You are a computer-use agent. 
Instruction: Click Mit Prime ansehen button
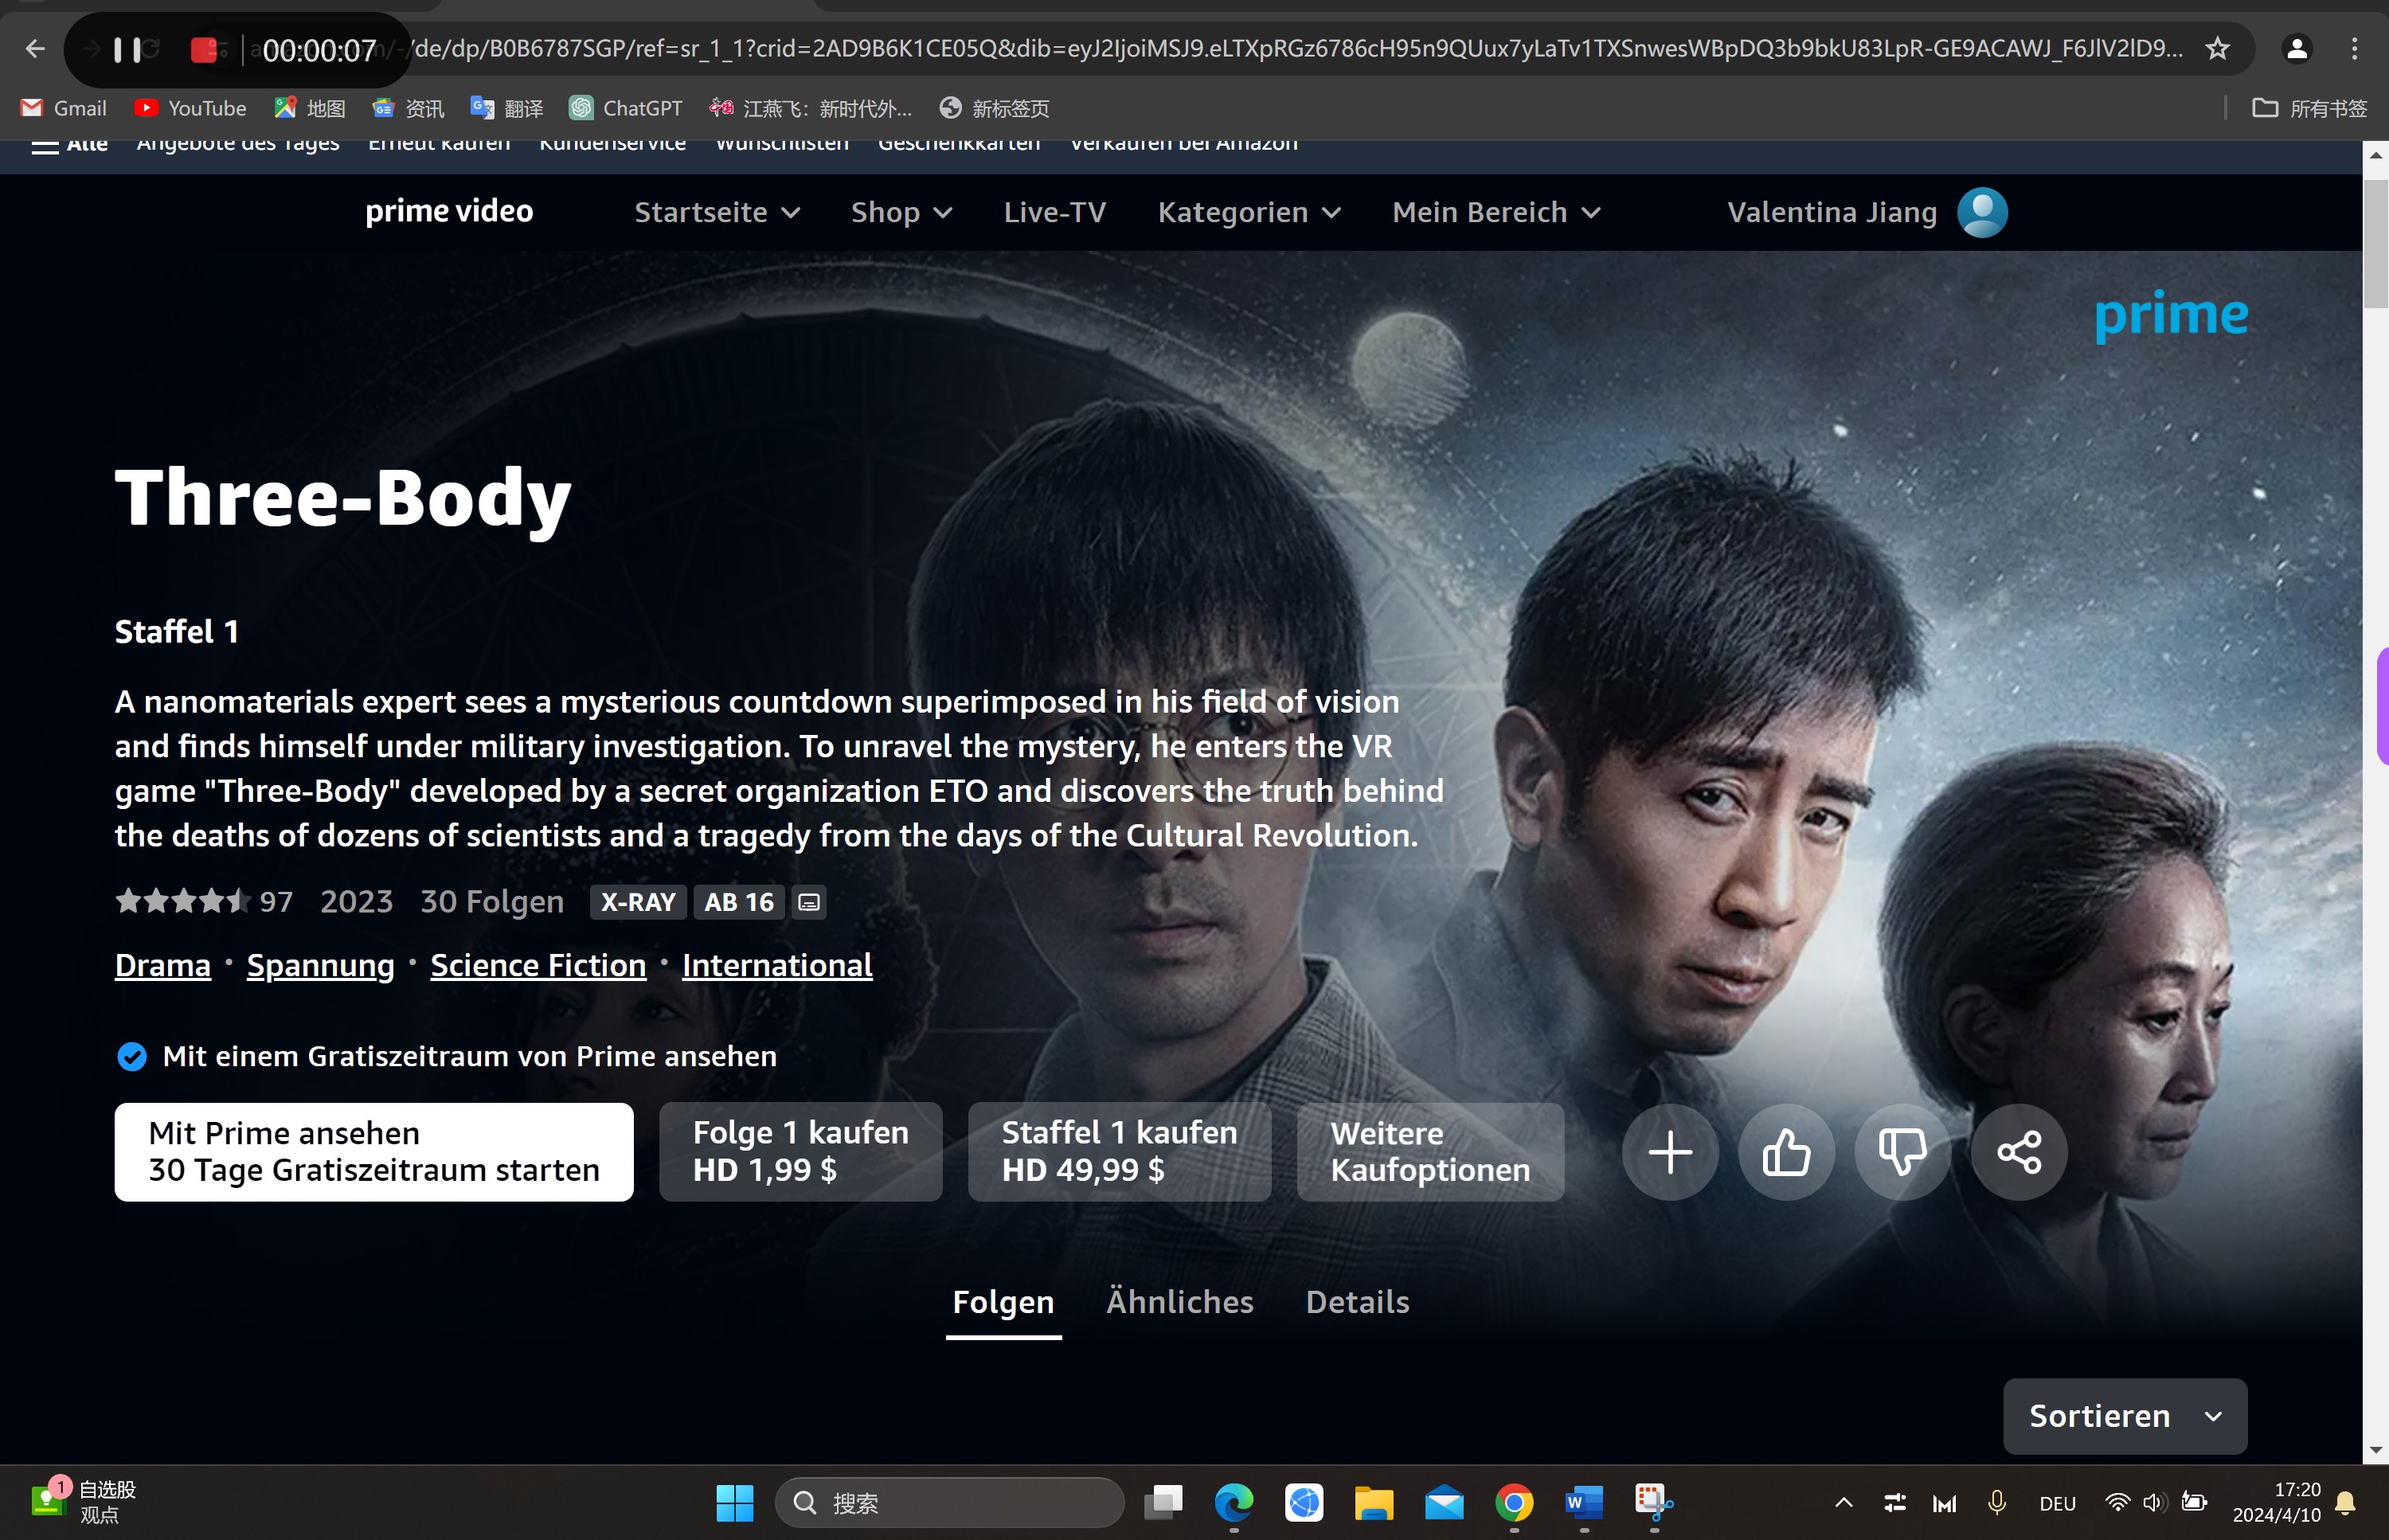pos(374,1151)
